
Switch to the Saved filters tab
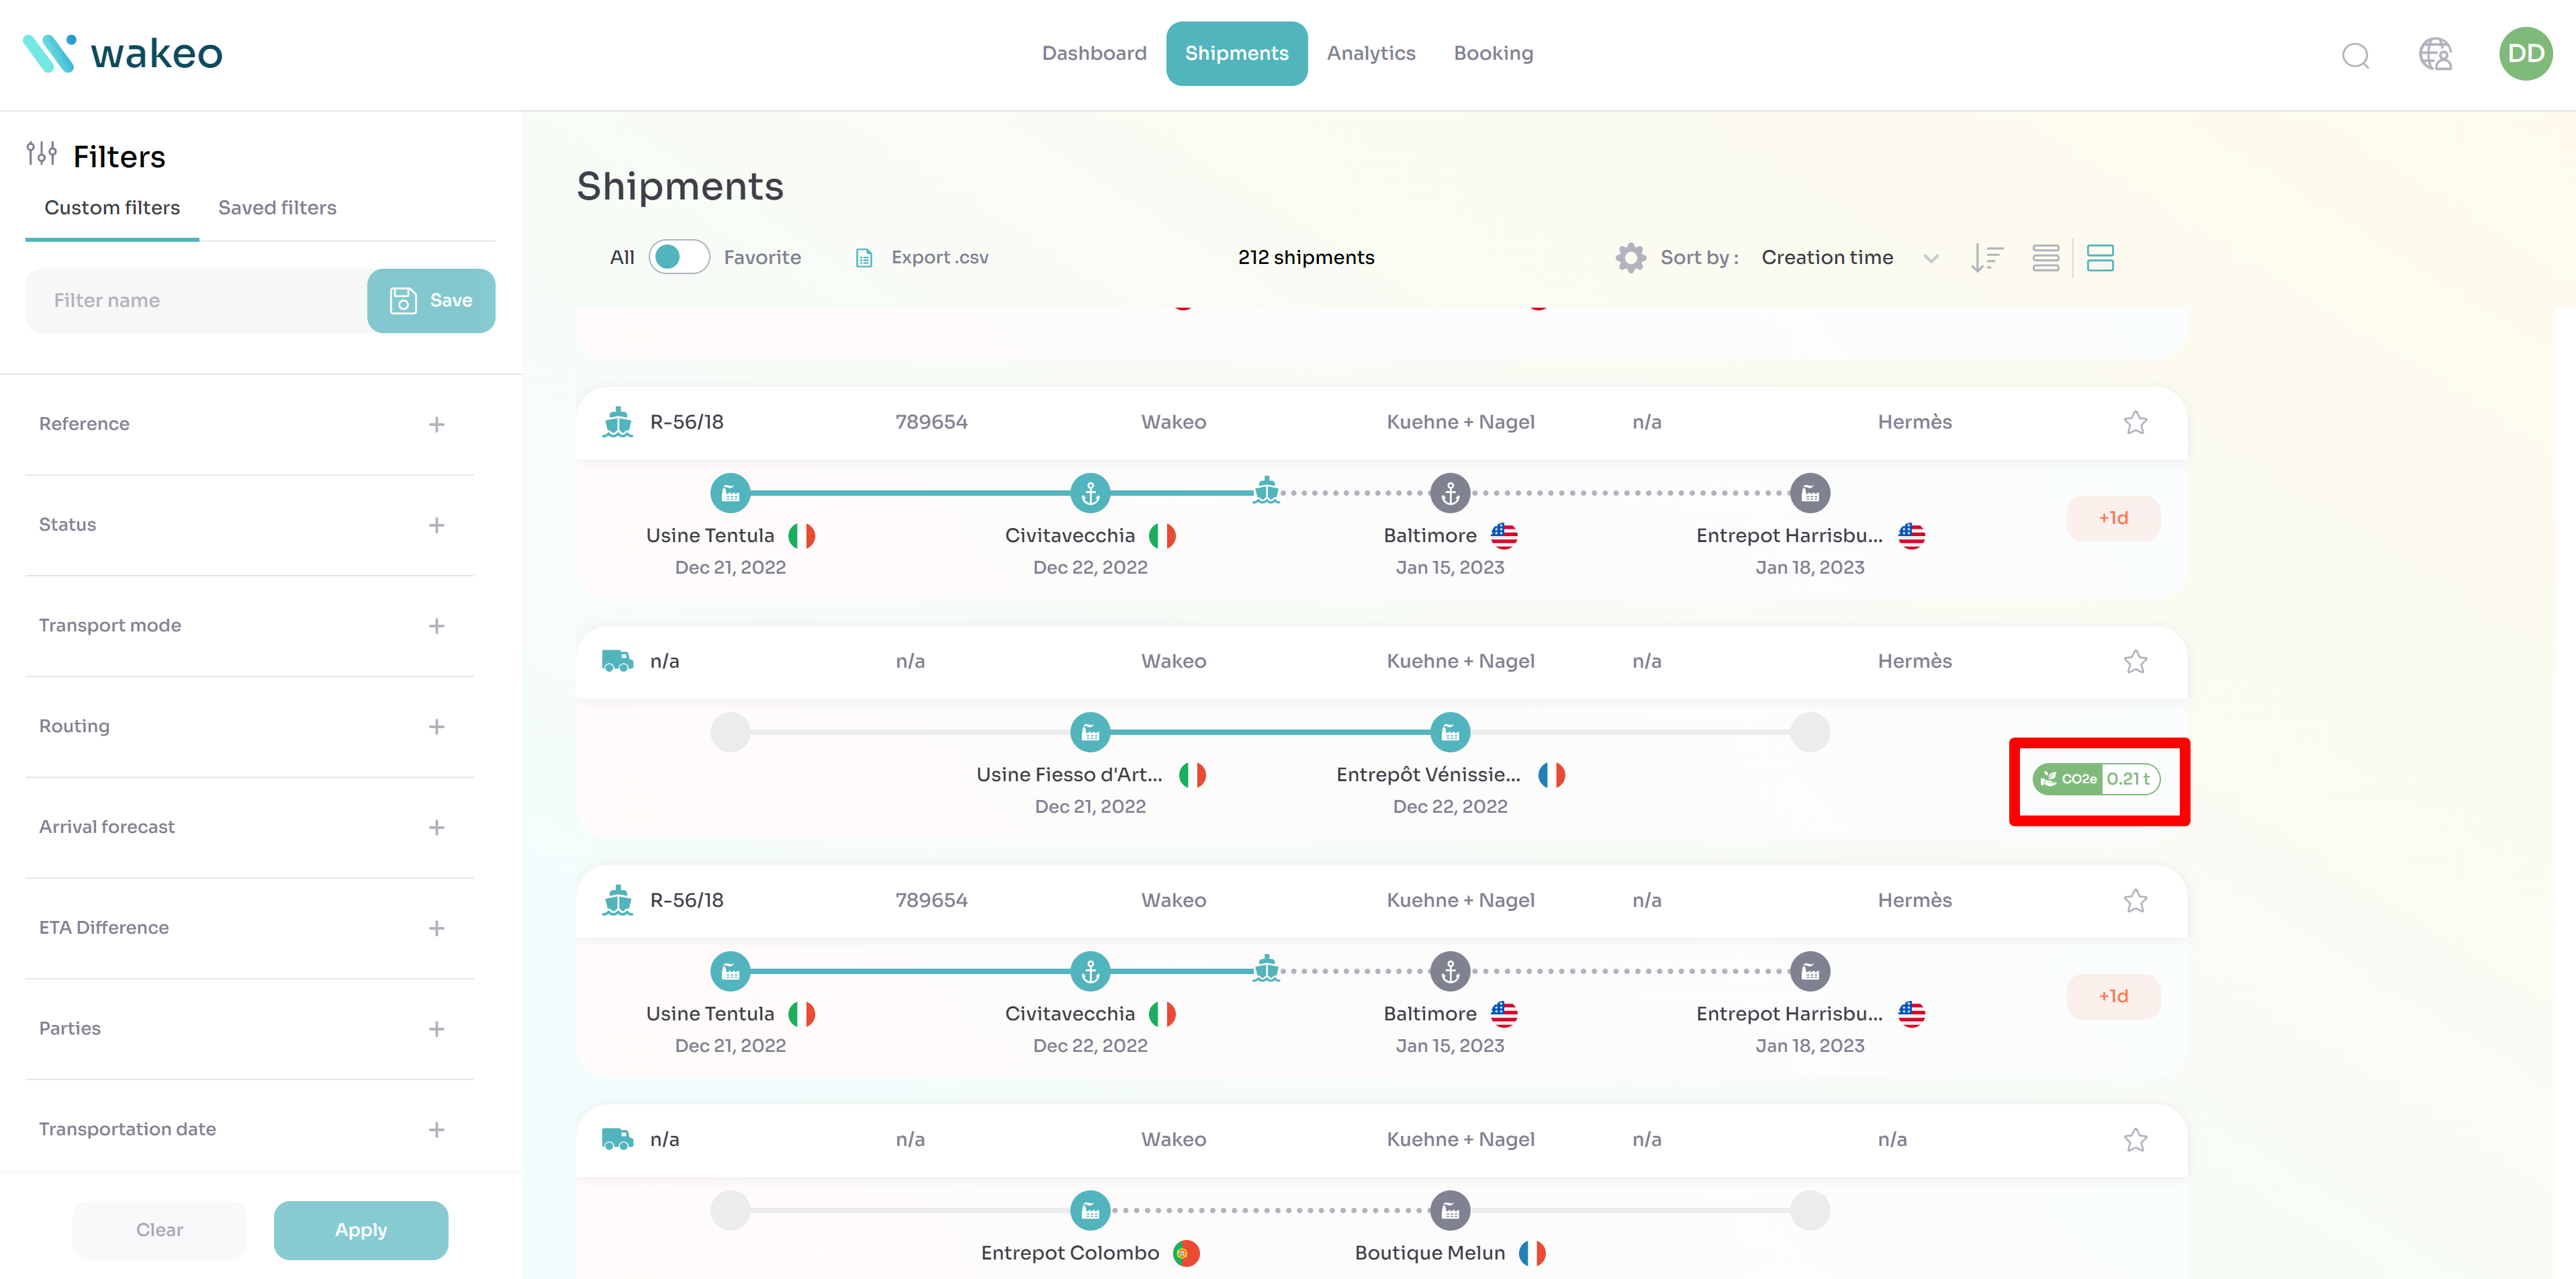click(x=277, y=208)
